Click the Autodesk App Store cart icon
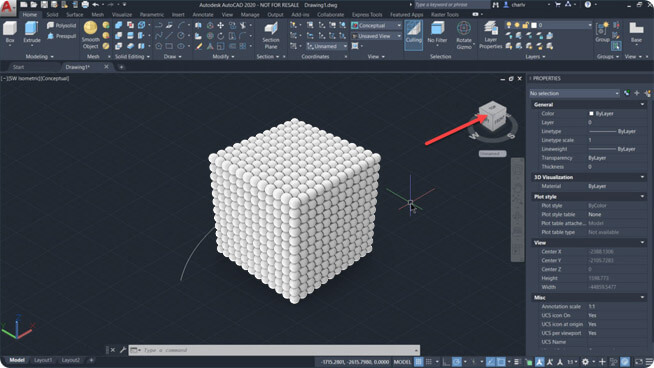The height and width of the screenshot is (368, 654). 558,5
